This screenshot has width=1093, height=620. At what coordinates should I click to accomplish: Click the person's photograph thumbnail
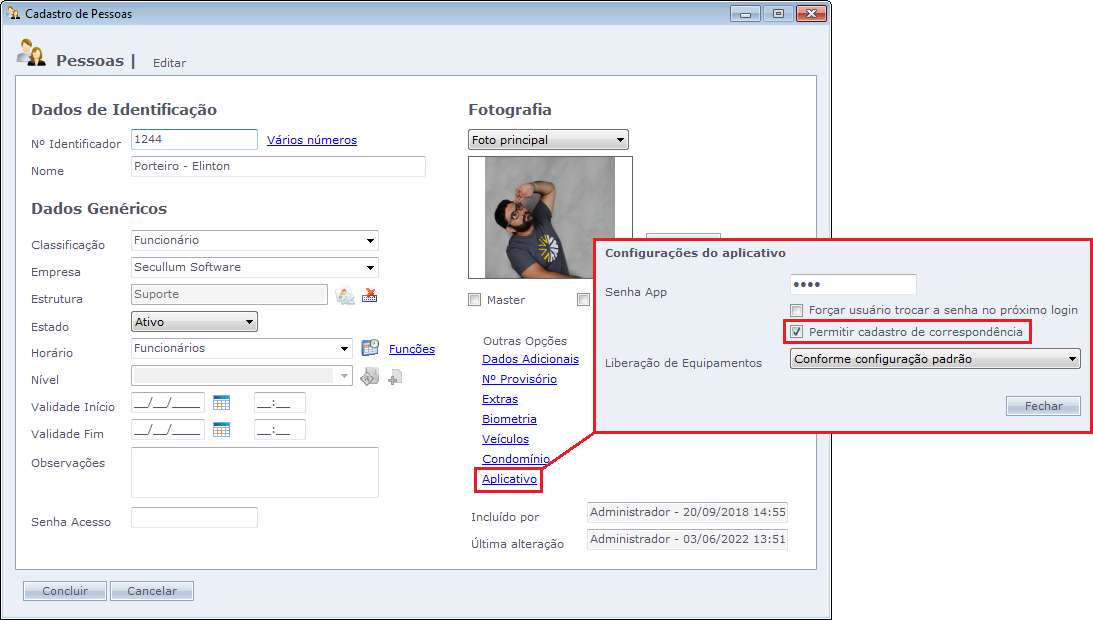point(549,217)
